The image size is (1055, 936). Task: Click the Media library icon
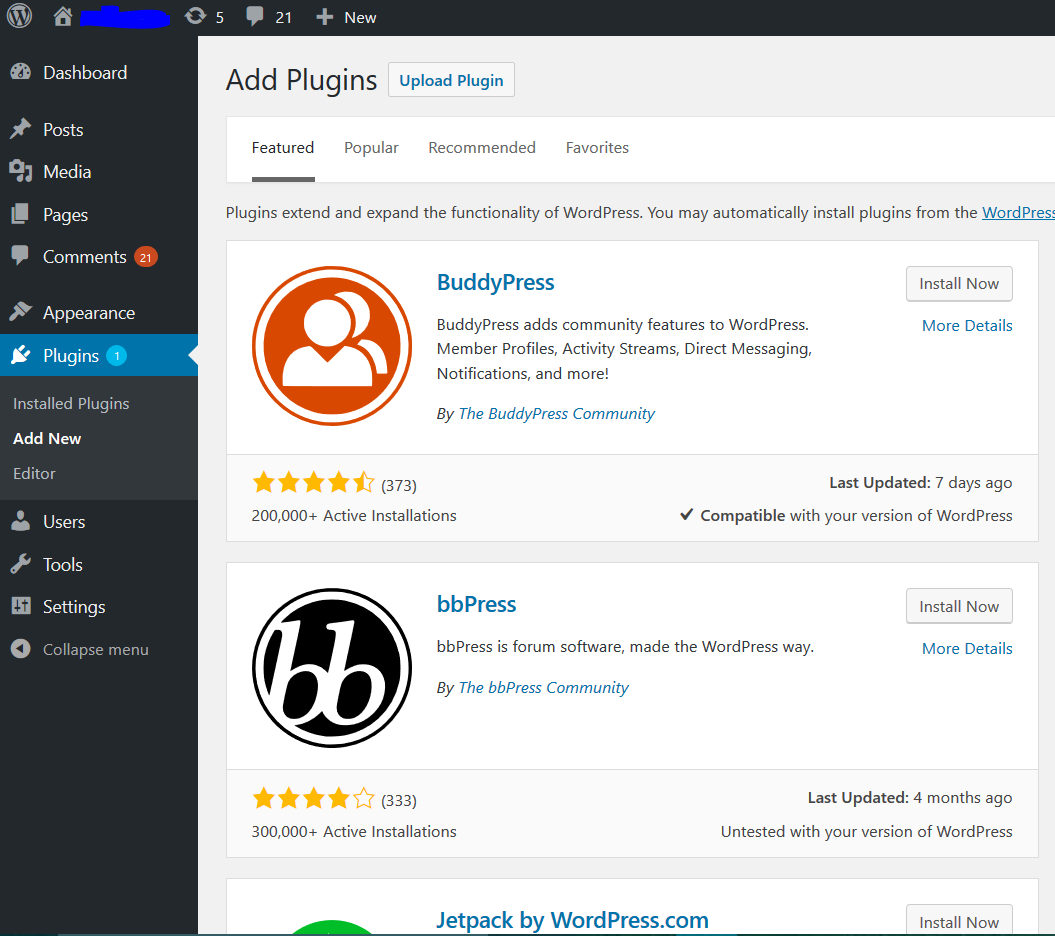tap(21, 172)
